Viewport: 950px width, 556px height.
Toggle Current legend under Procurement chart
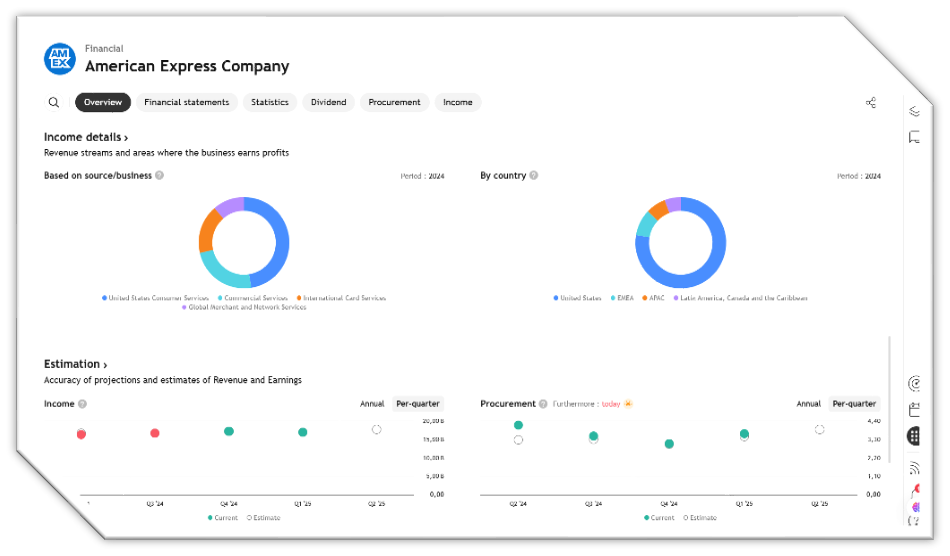[659, 518]
